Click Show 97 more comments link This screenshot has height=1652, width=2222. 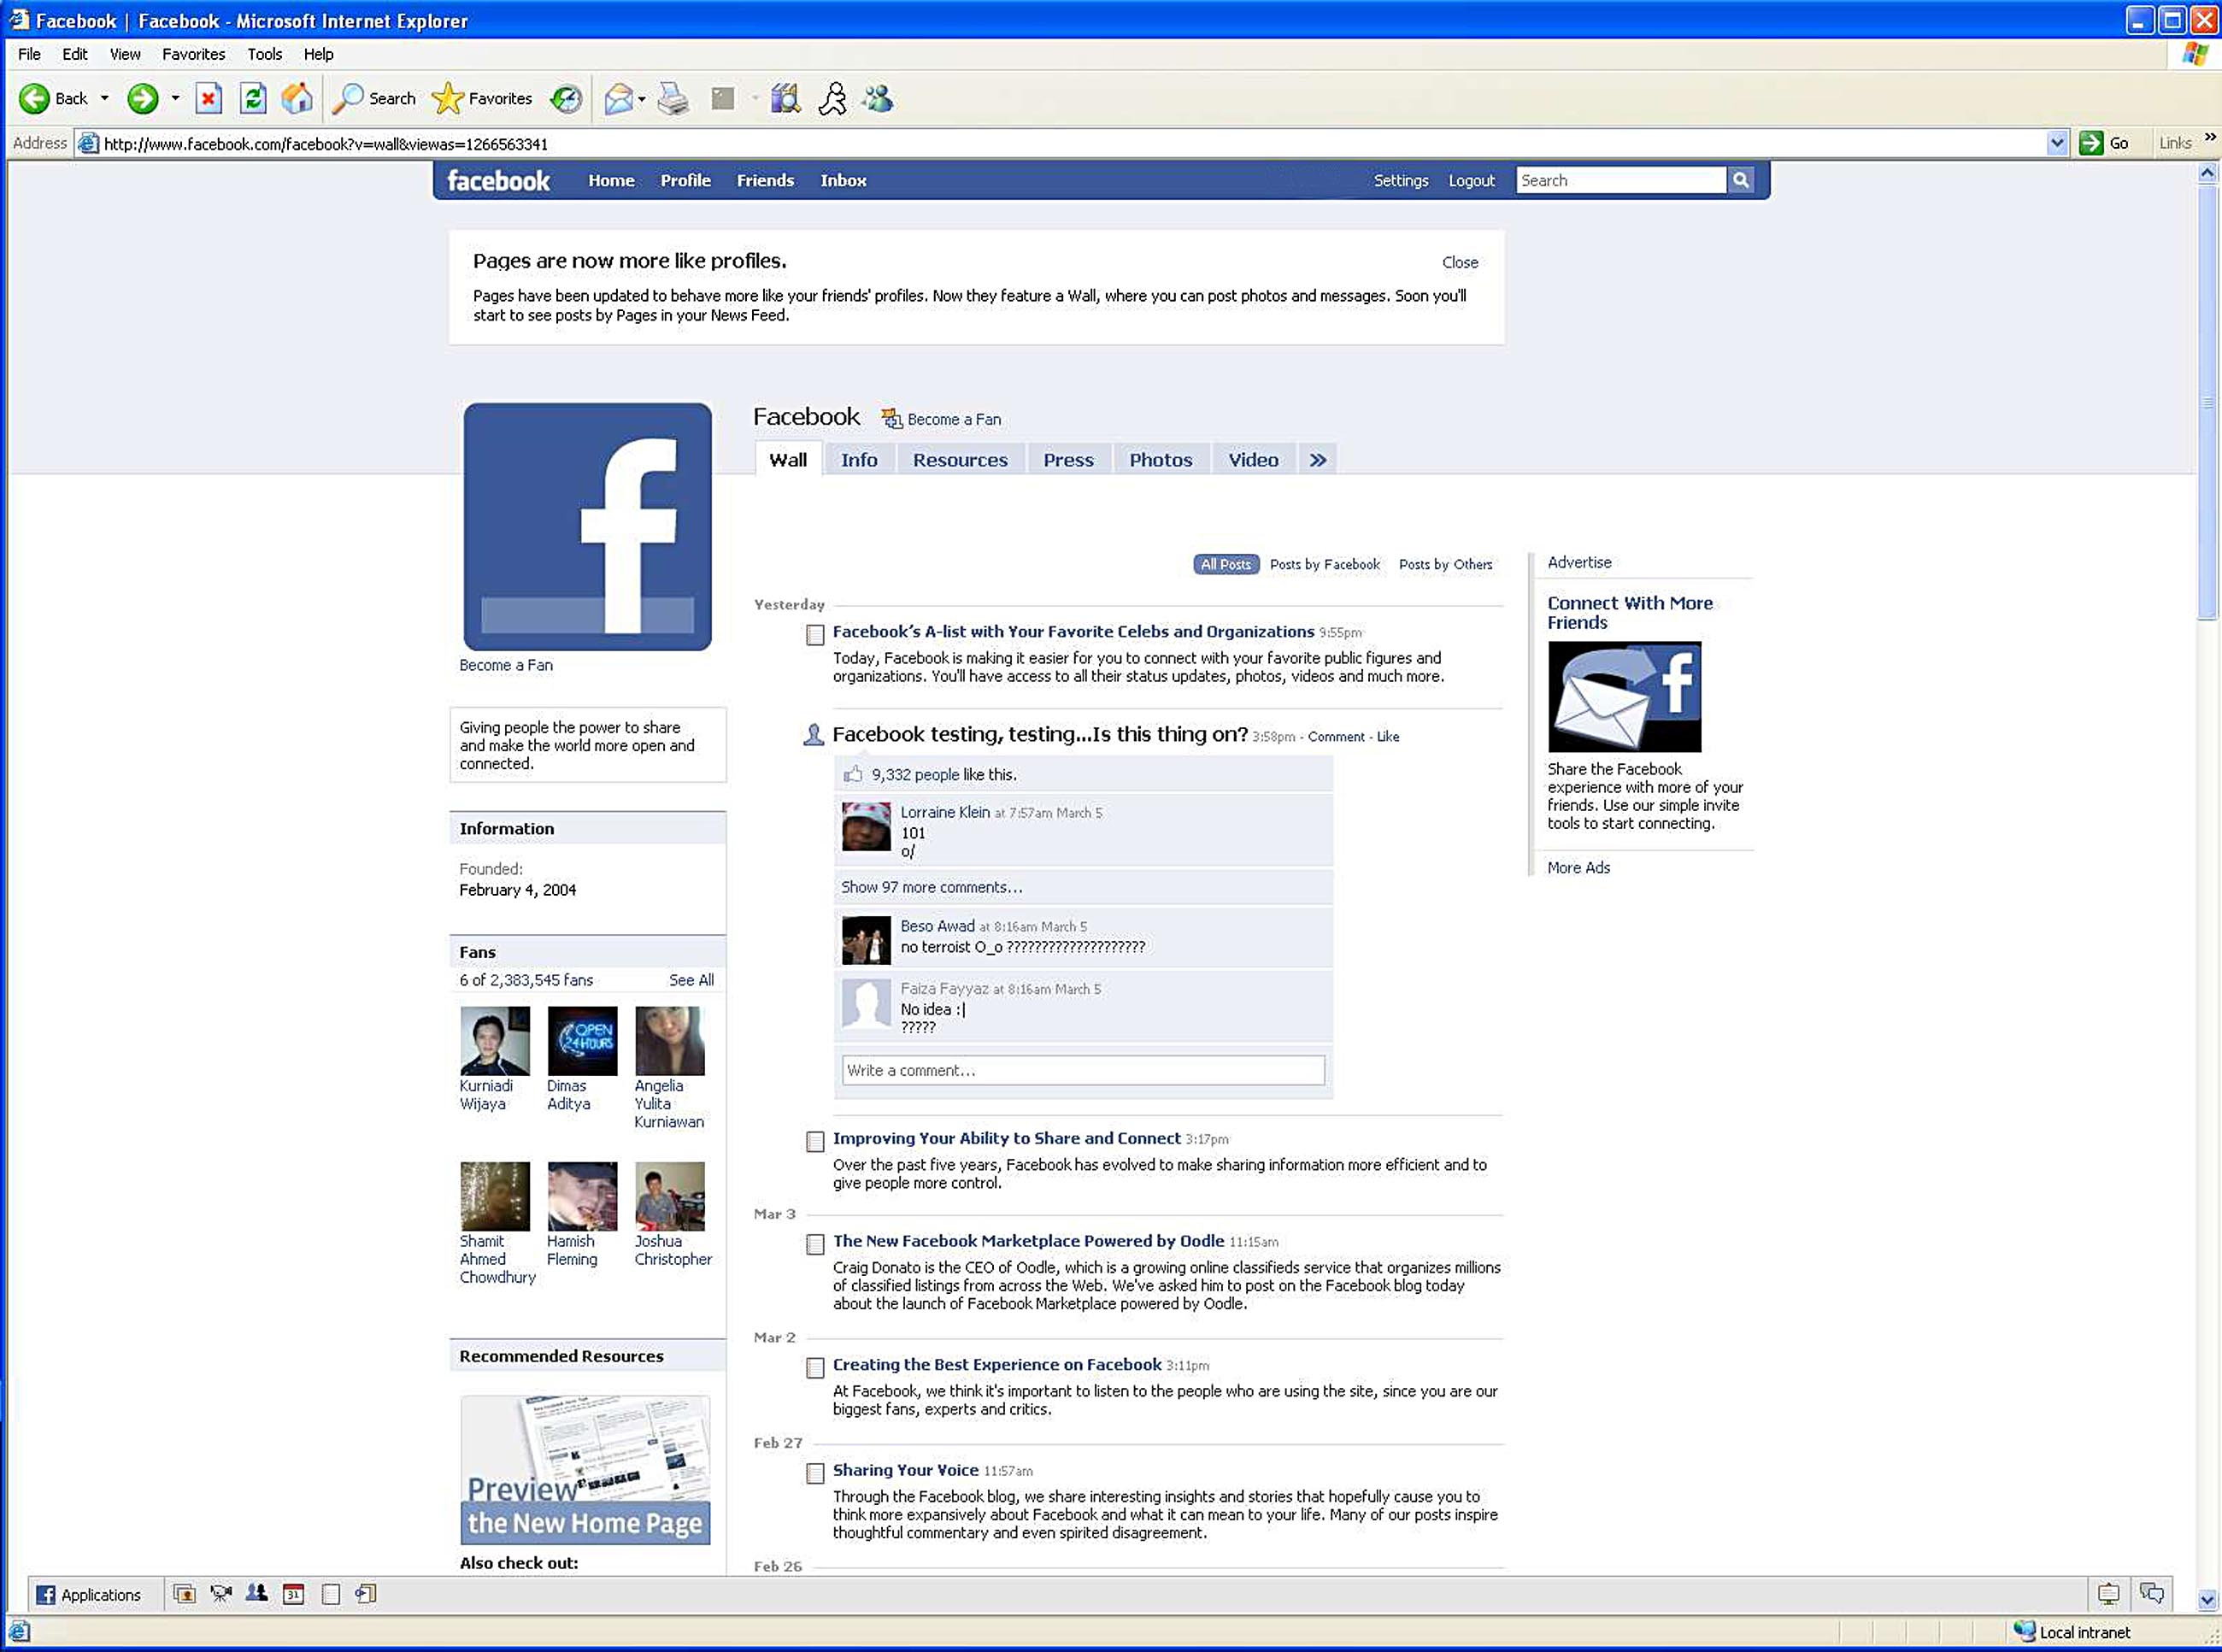point(931,887)
